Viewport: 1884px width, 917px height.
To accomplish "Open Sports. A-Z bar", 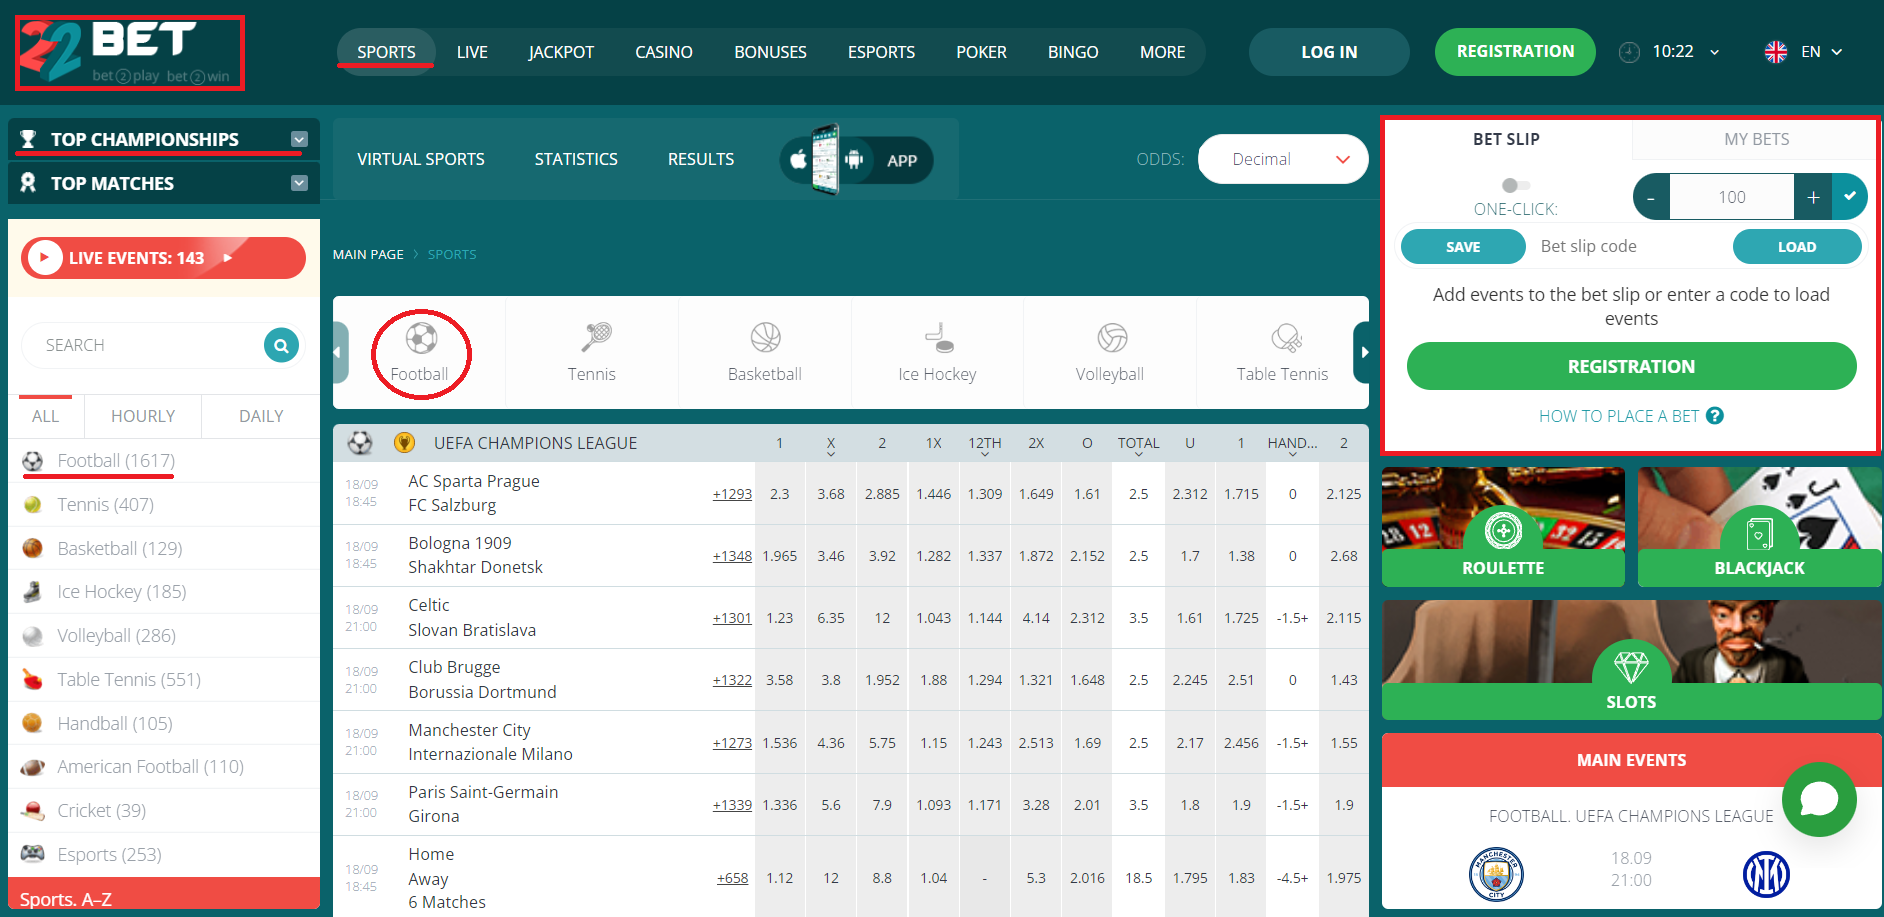I will 164,896.
